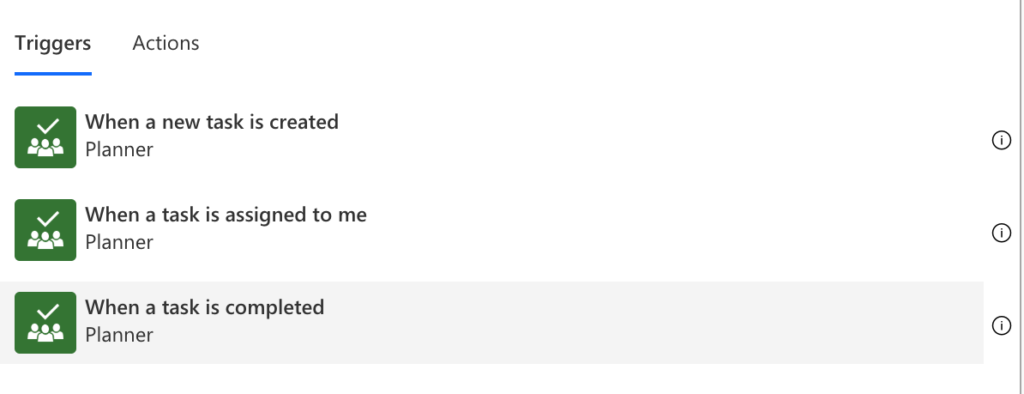Click the blue underline beneath the Triggers tab

pos(53,74)
